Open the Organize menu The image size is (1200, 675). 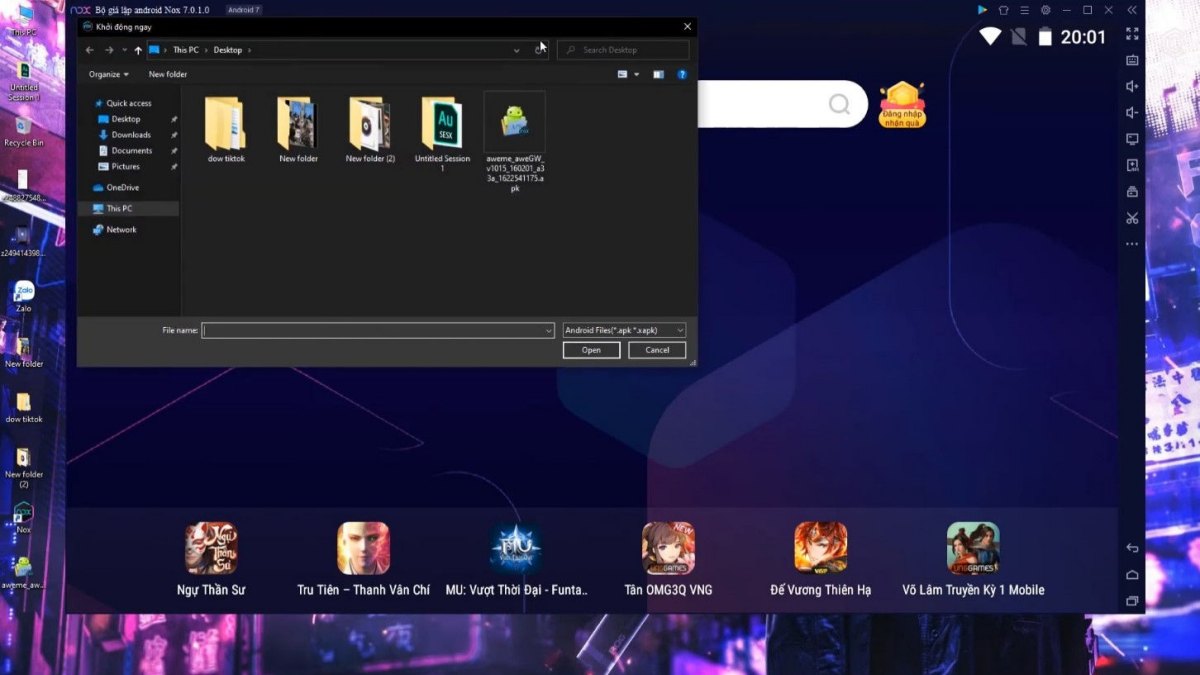coord(108,74)
